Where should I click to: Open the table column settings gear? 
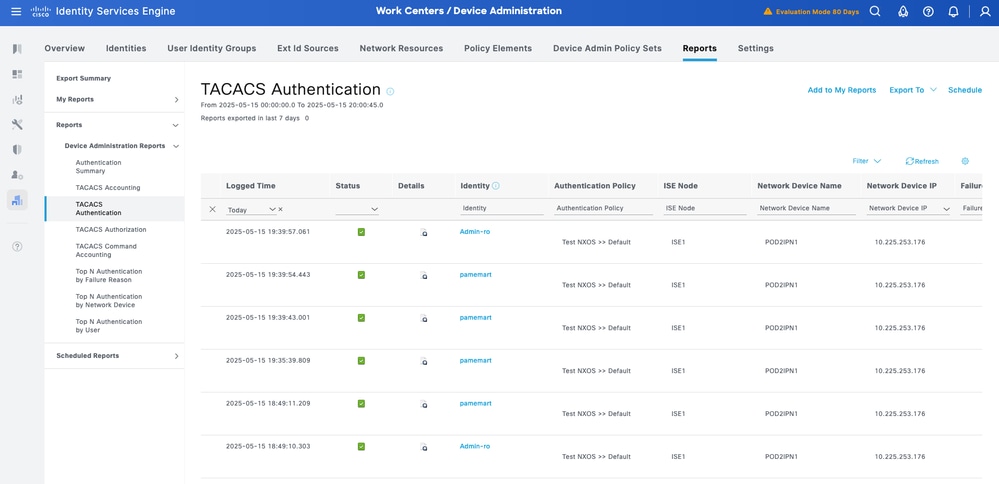pyautogui.click(x=965, y=161)
